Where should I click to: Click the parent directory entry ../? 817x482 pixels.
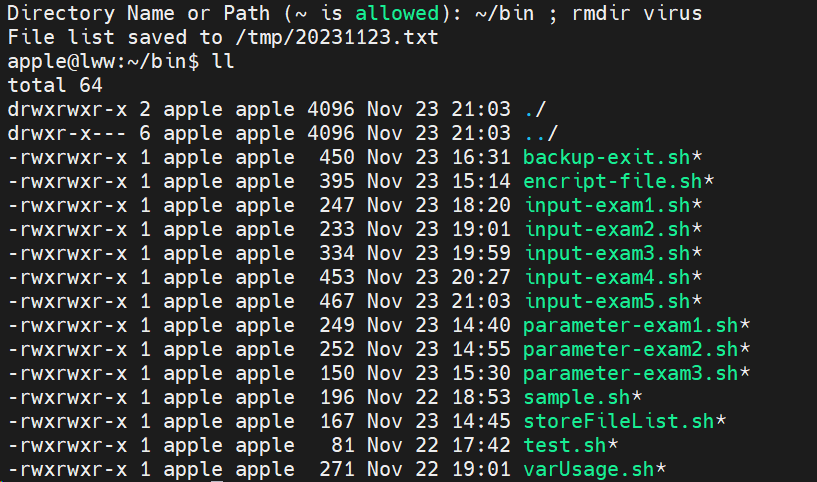[541, 133]
